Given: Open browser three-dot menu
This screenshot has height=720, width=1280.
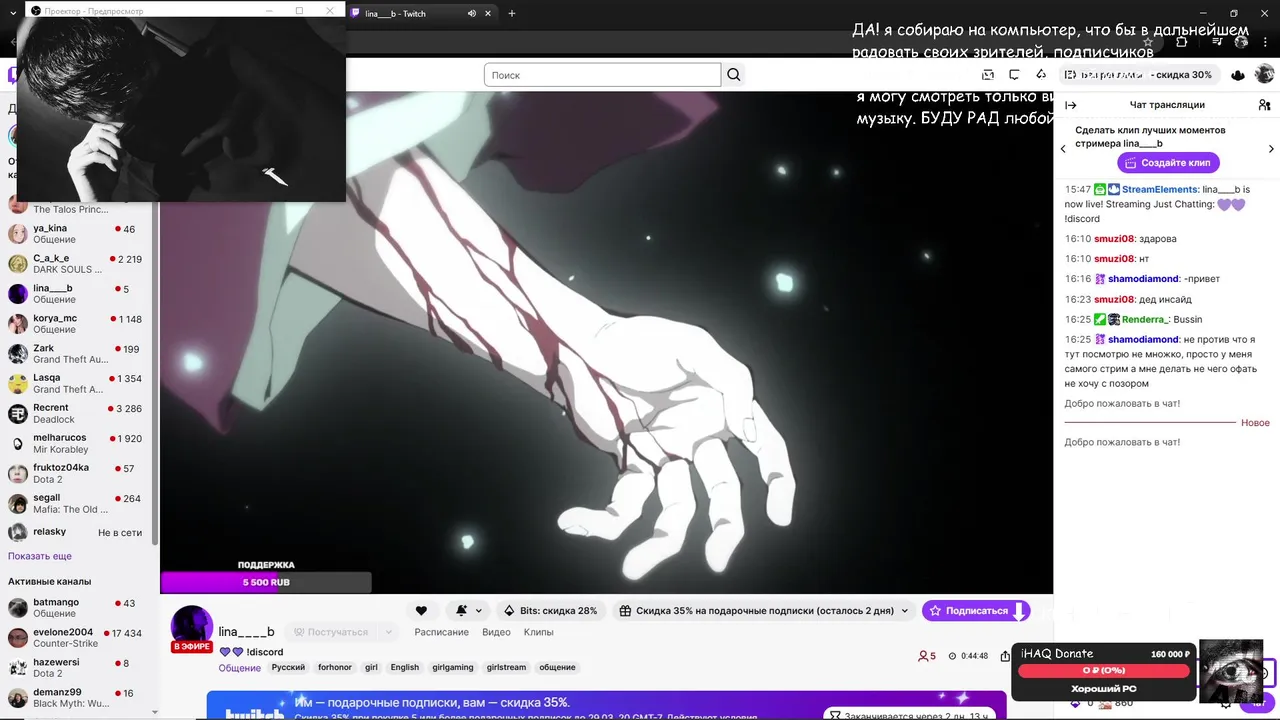Looking at the screenshot, I should click(x=1265, y=42).
